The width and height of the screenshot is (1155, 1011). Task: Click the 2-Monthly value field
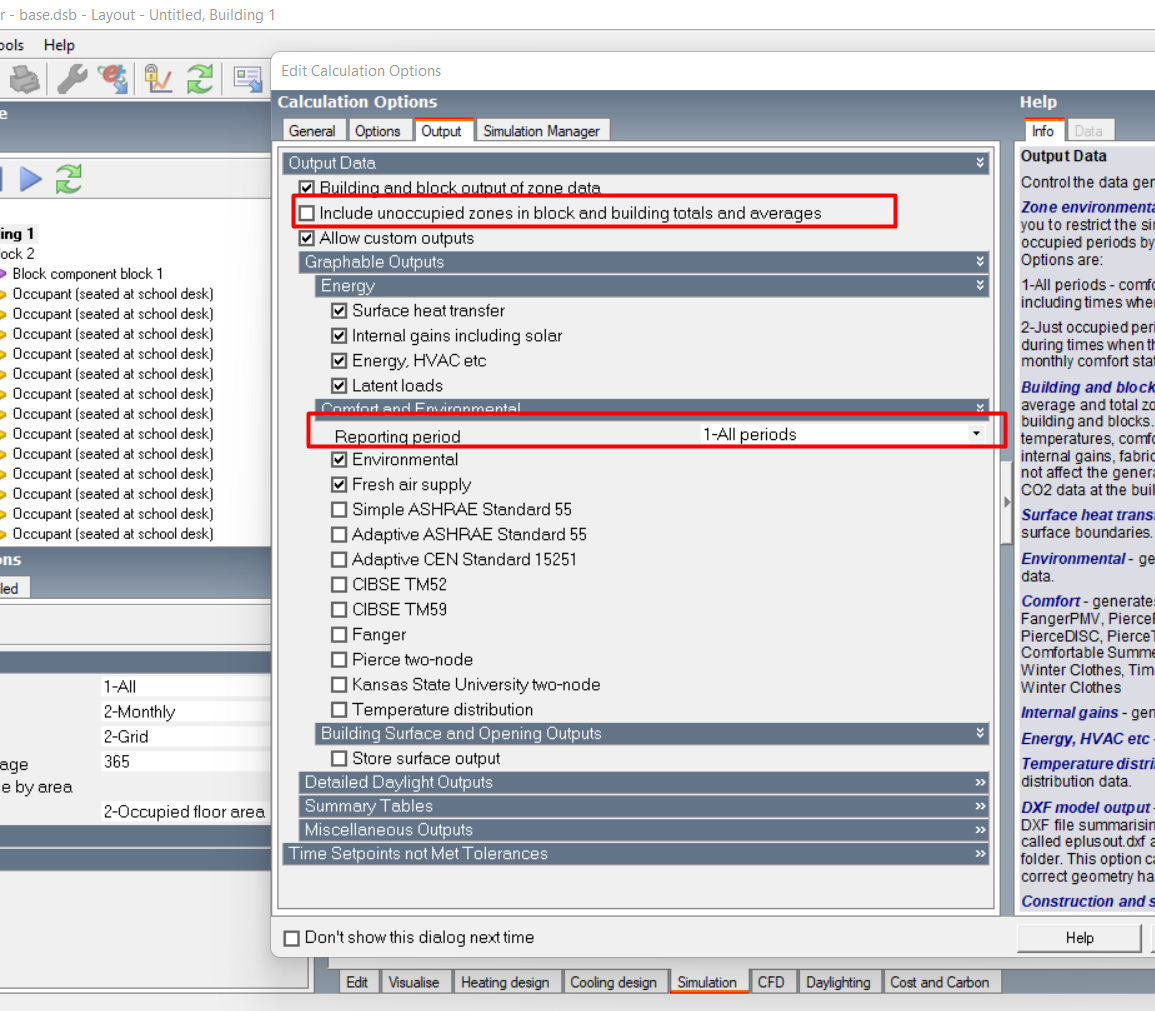point(184,711)
